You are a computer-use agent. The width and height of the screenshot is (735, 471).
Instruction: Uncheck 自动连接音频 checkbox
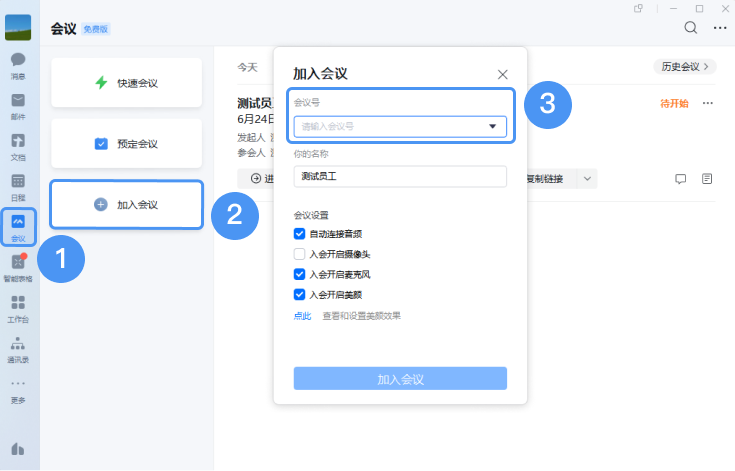click(x=299, y=233)
